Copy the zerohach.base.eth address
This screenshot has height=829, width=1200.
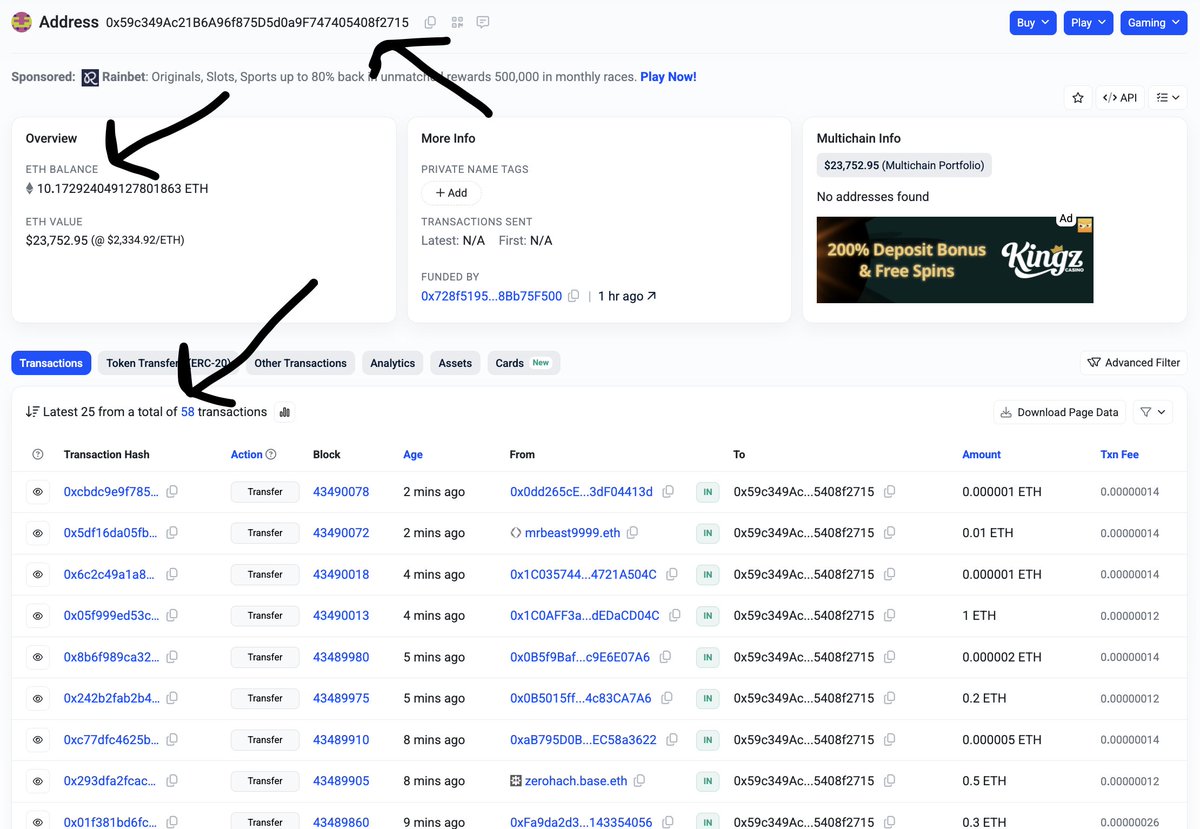[x=640, y=781]
